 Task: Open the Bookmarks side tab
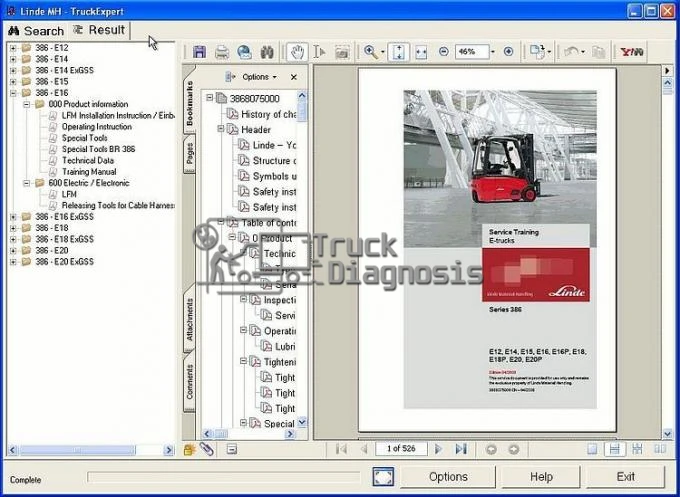point(189,103)
